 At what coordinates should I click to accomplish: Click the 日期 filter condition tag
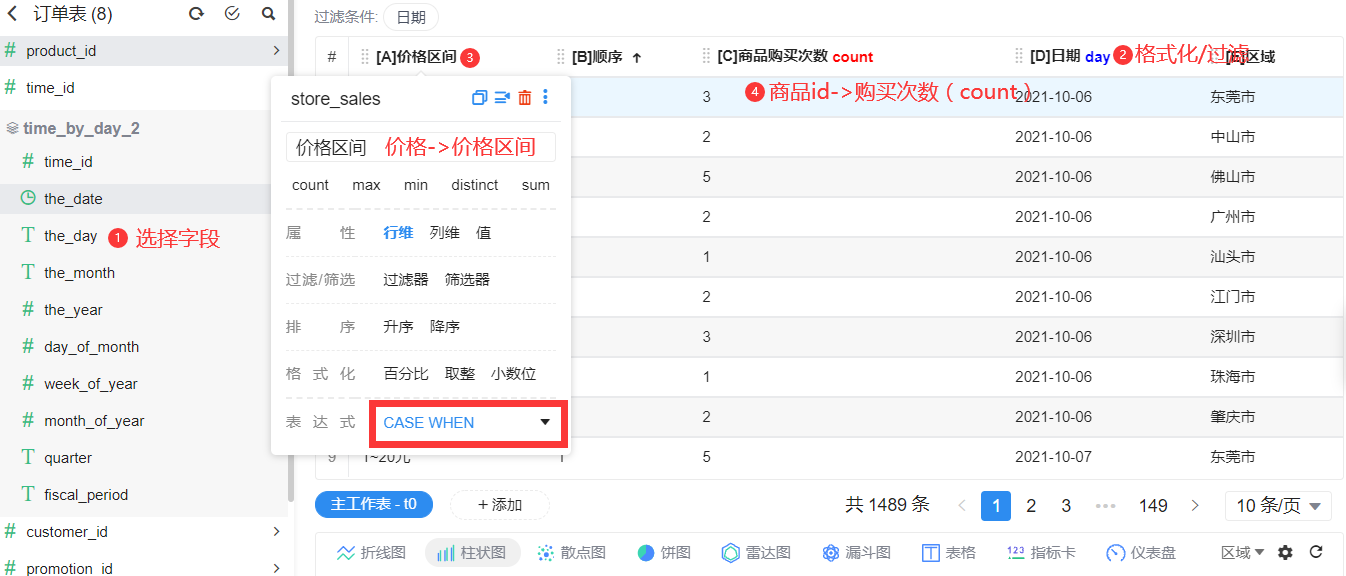(411, 17)
